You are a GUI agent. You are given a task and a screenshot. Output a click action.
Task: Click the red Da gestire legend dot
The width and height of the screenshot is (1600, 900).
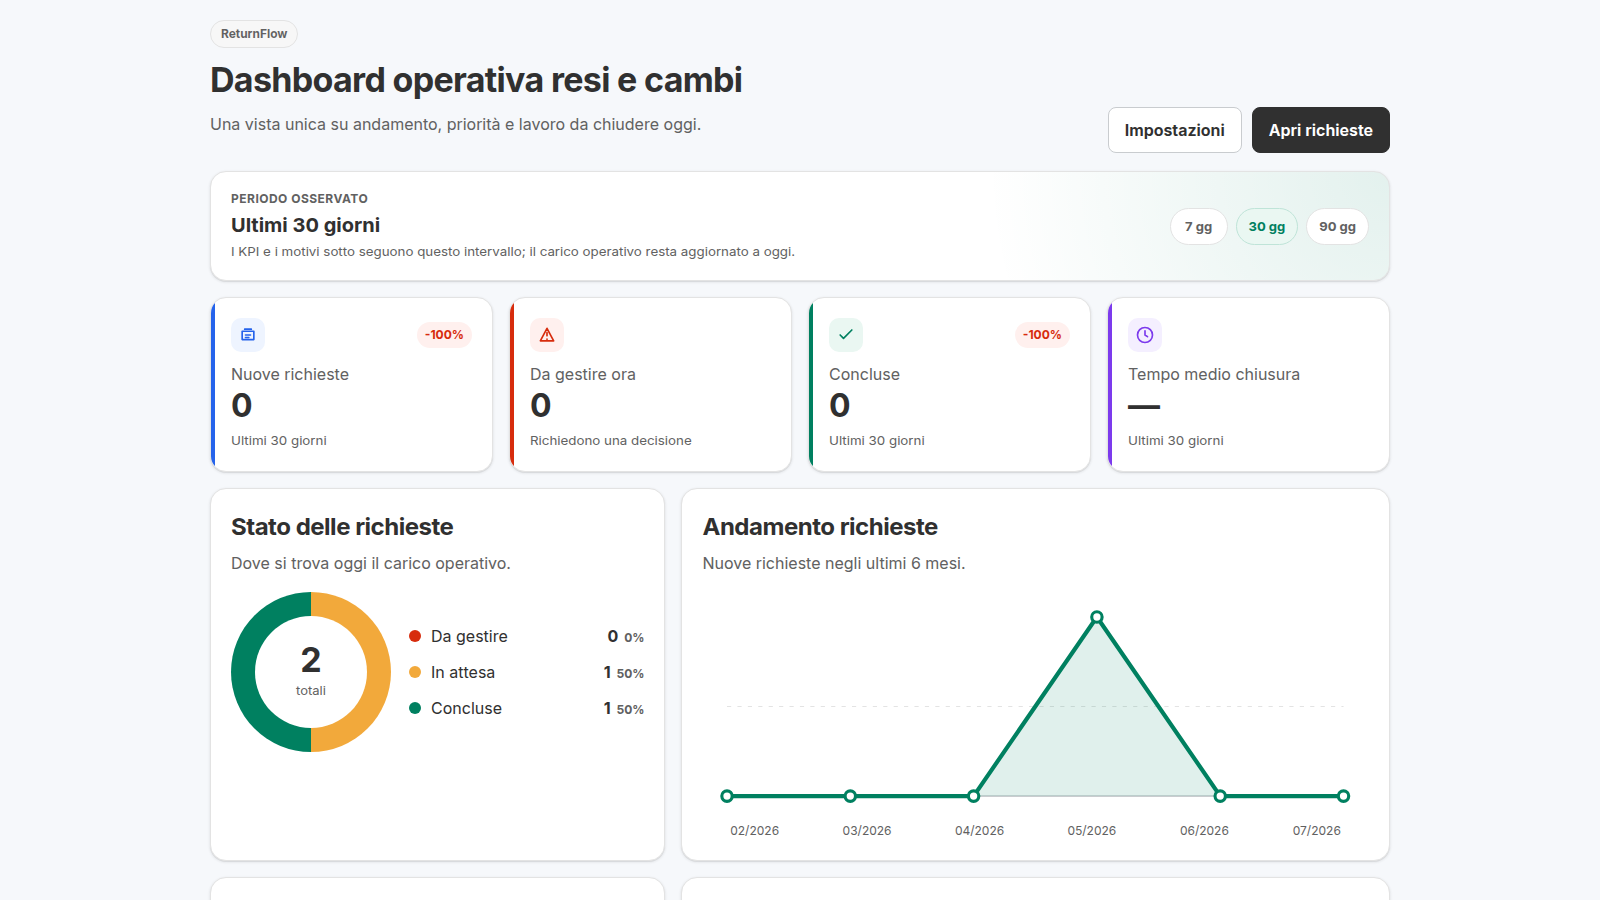click(415, 636)
